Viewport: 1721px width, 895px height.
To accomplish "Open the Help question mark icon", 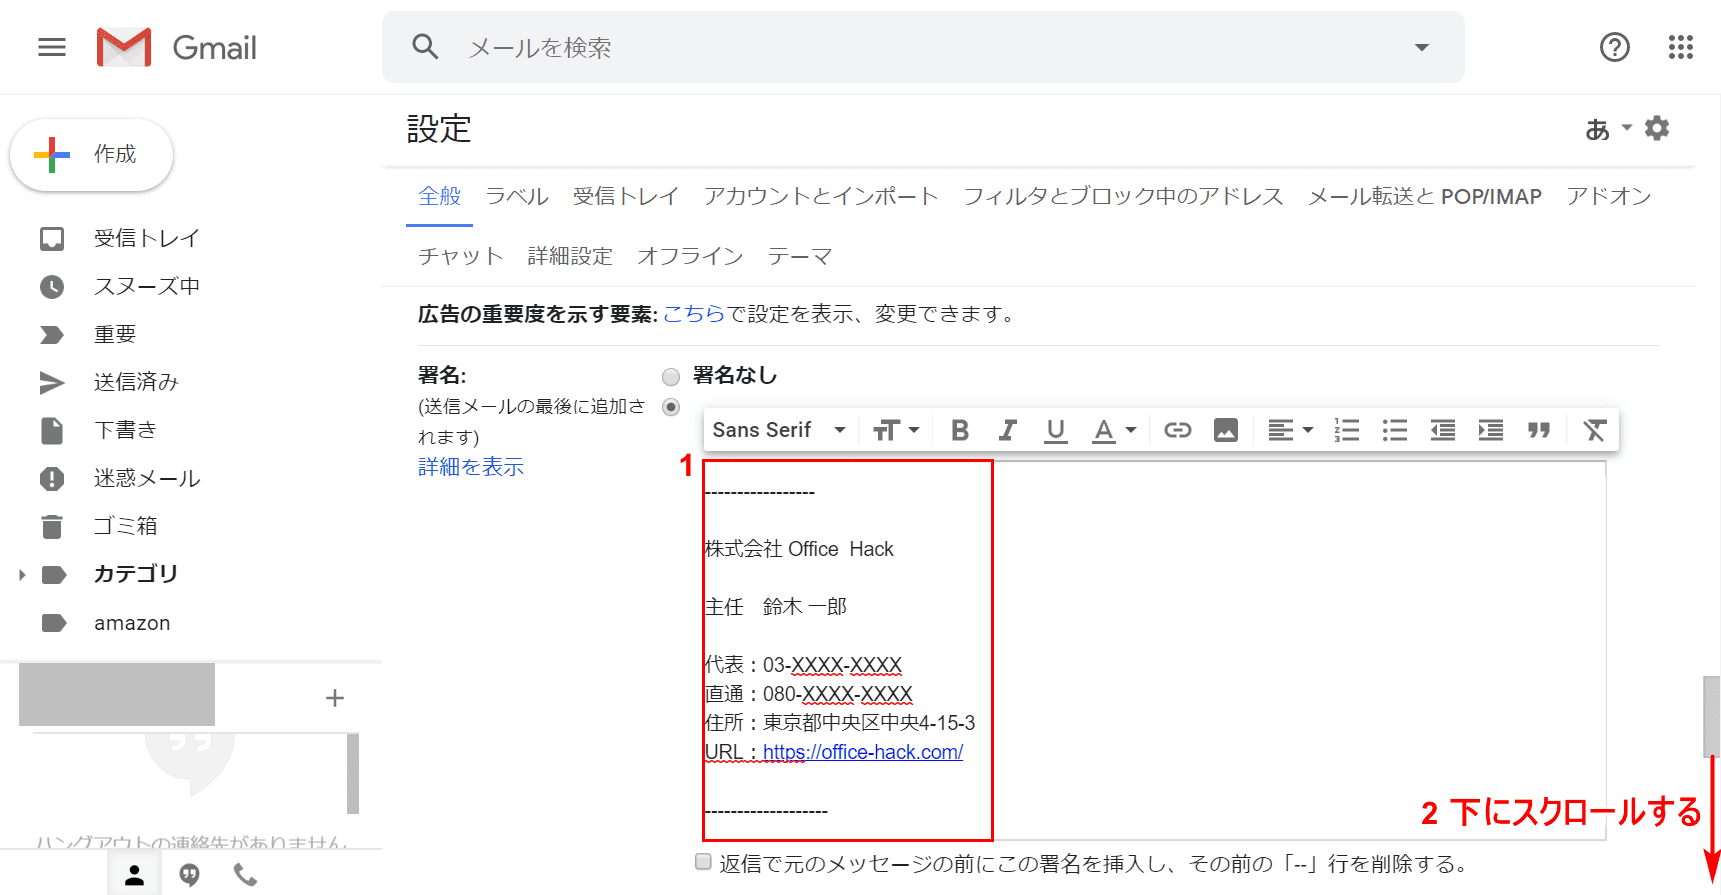I will tap(1614, 47).
